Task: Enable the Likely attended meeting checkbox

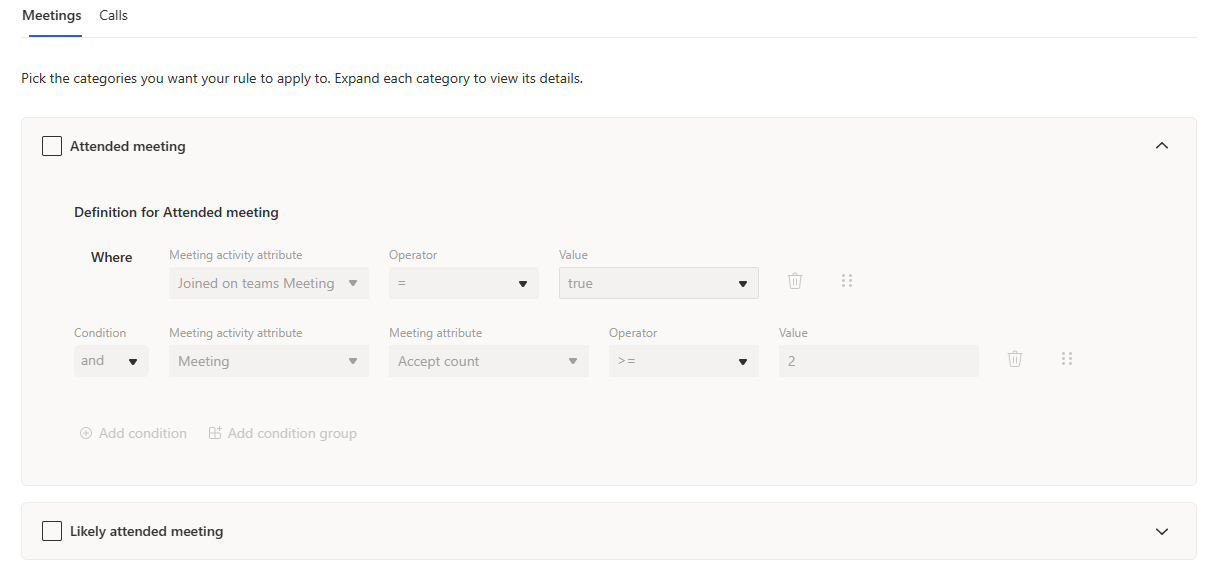Action: (52, 531)
